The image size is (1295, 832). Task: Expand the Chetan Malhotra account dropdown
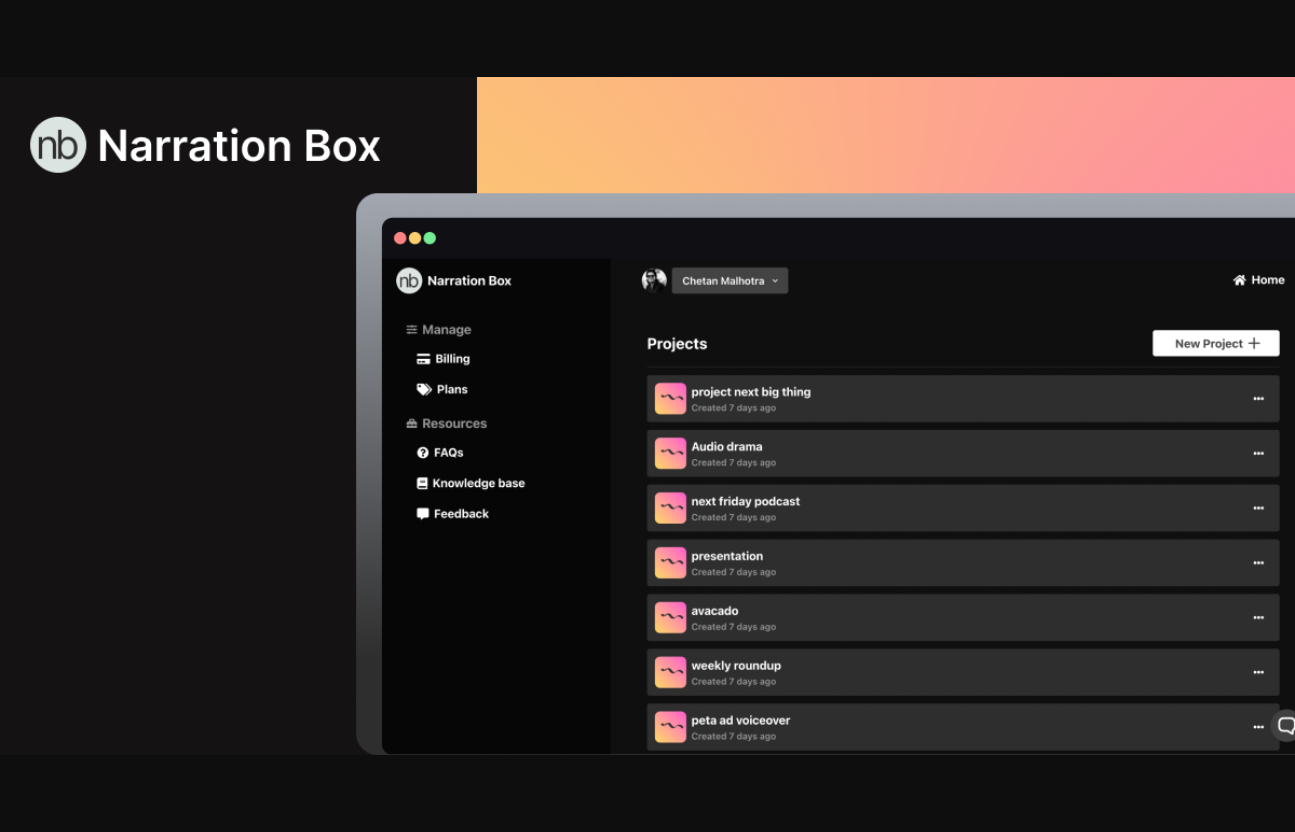pos(730,281)
